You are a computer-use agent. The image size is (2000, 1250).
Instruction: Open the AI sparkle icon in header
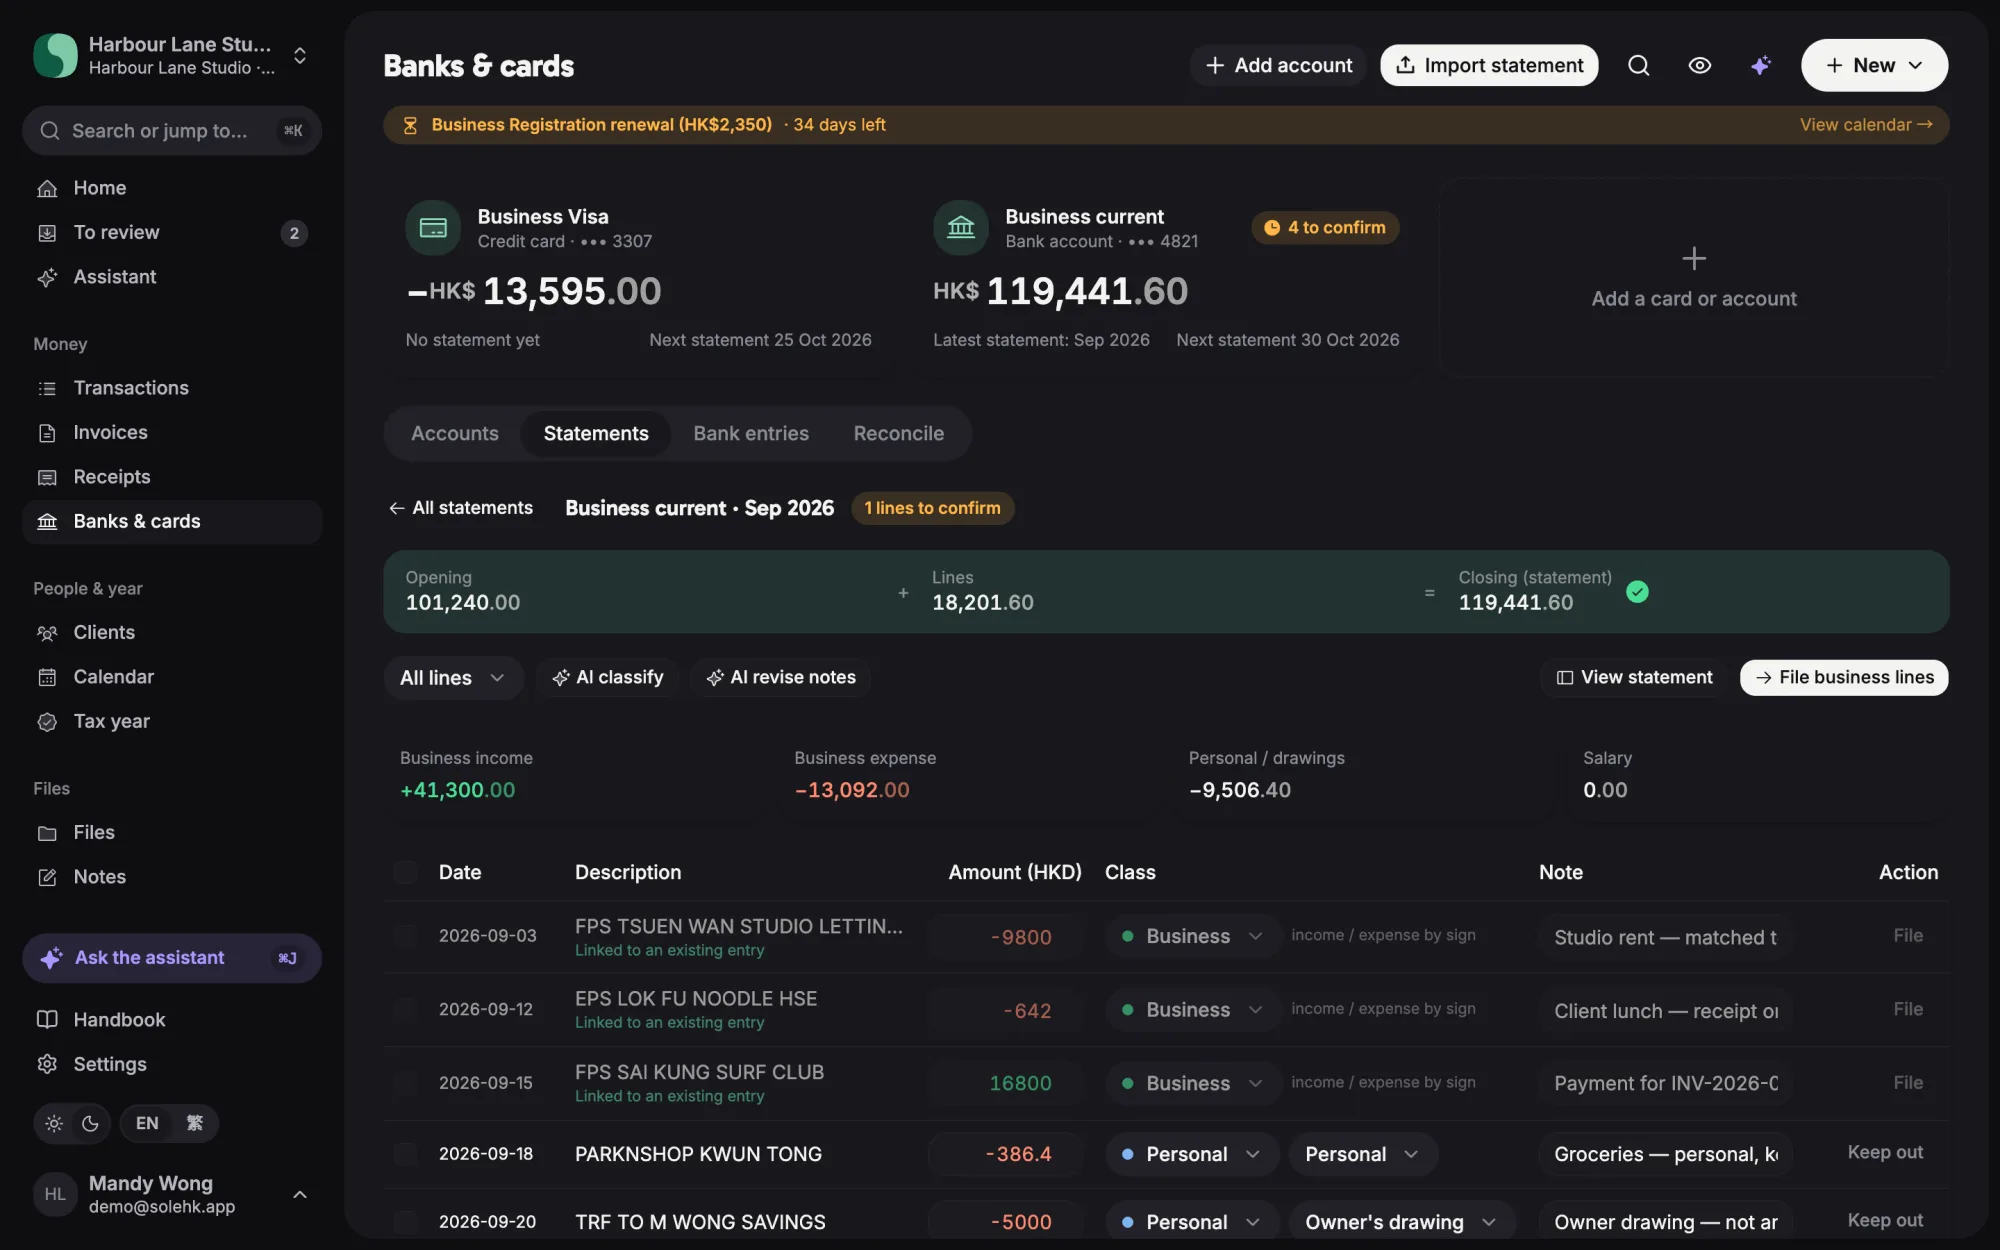[x=1760, y=65]
